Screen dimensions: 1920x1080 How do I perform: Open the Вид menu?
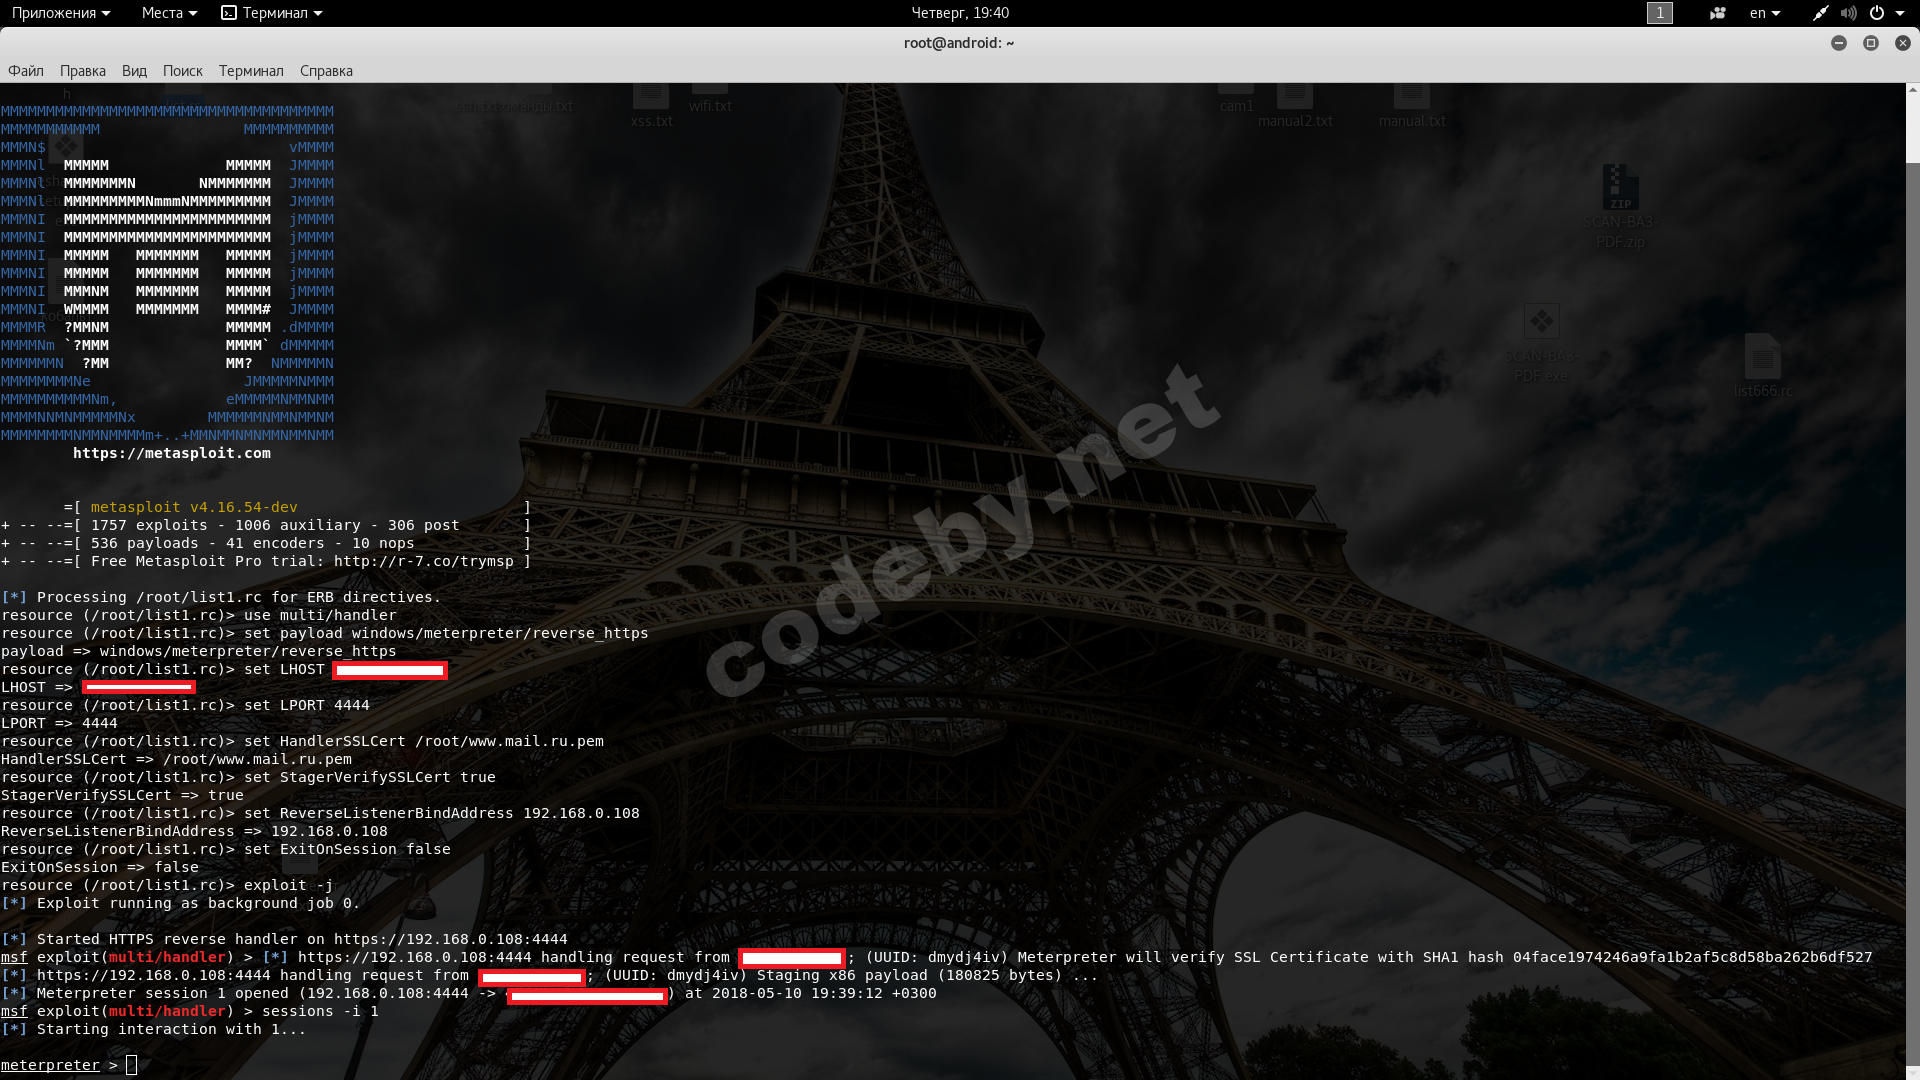click(134, 71)
